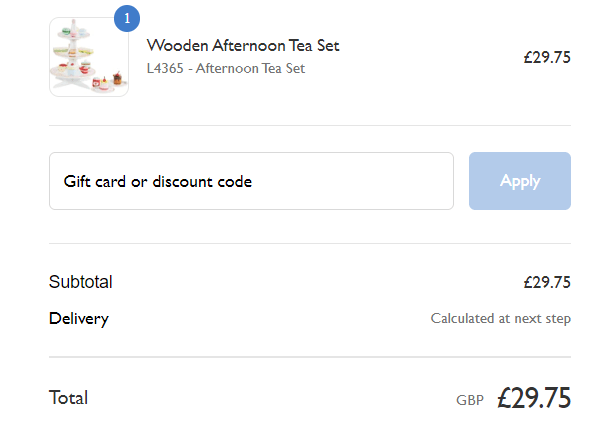
Task: Click the GBP currency indicator
Action: pos(470,400)
